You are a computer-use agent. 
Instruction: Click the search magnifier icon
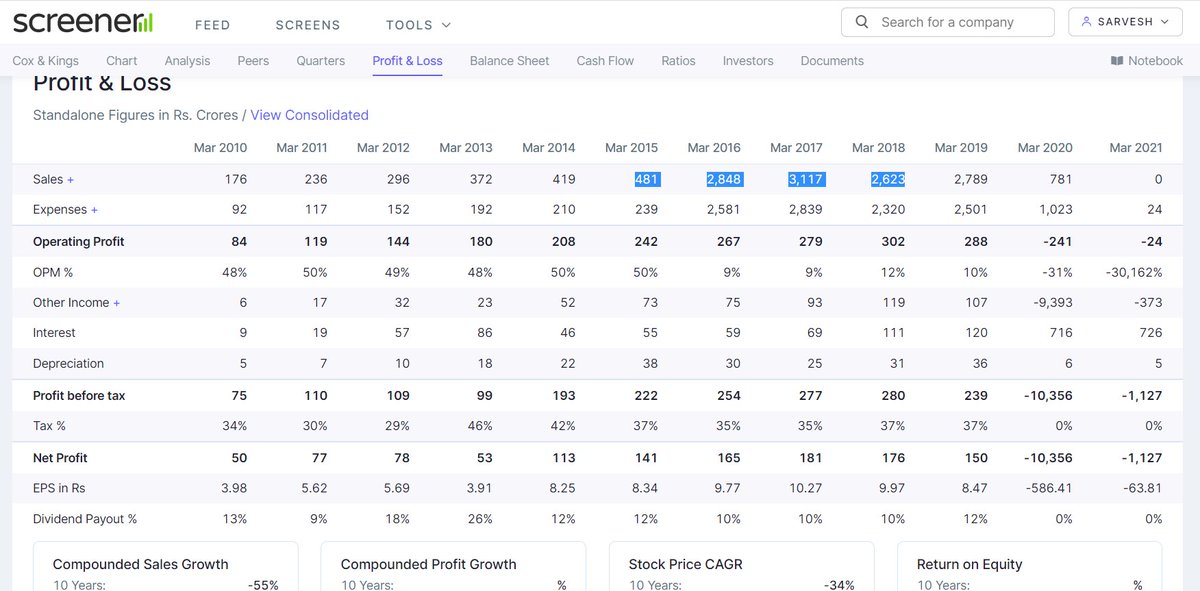click(861, 22)
